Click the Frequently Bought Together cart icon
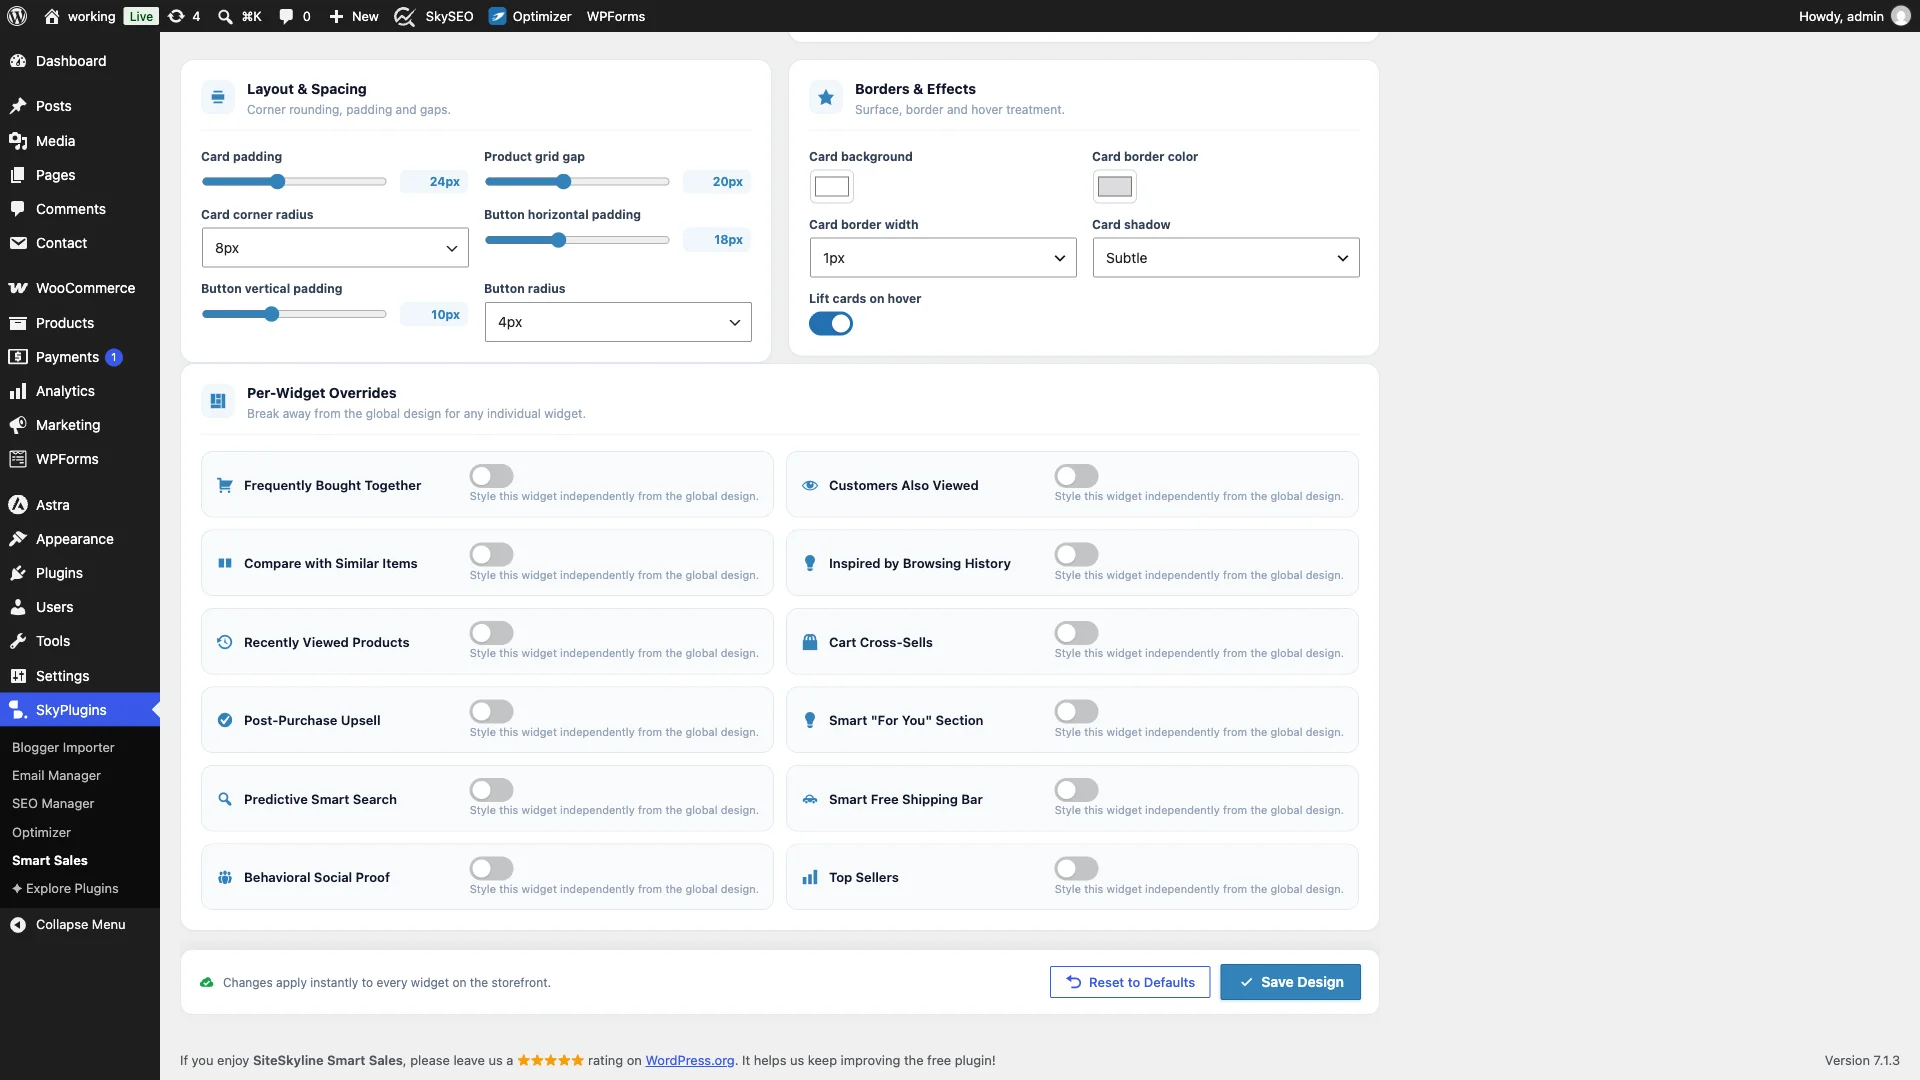The height and width of the screenshot is (1080, 1920). [225, 485]
